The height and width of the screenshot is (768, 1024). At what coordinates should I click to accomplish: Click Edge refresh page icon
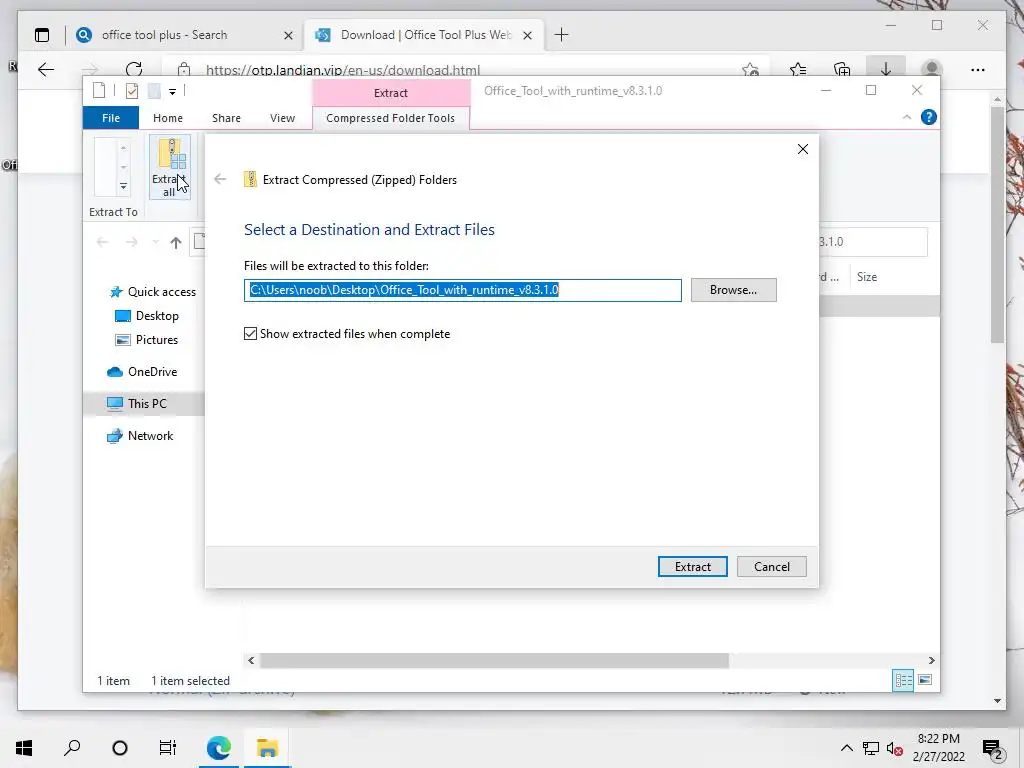[134, 69]
